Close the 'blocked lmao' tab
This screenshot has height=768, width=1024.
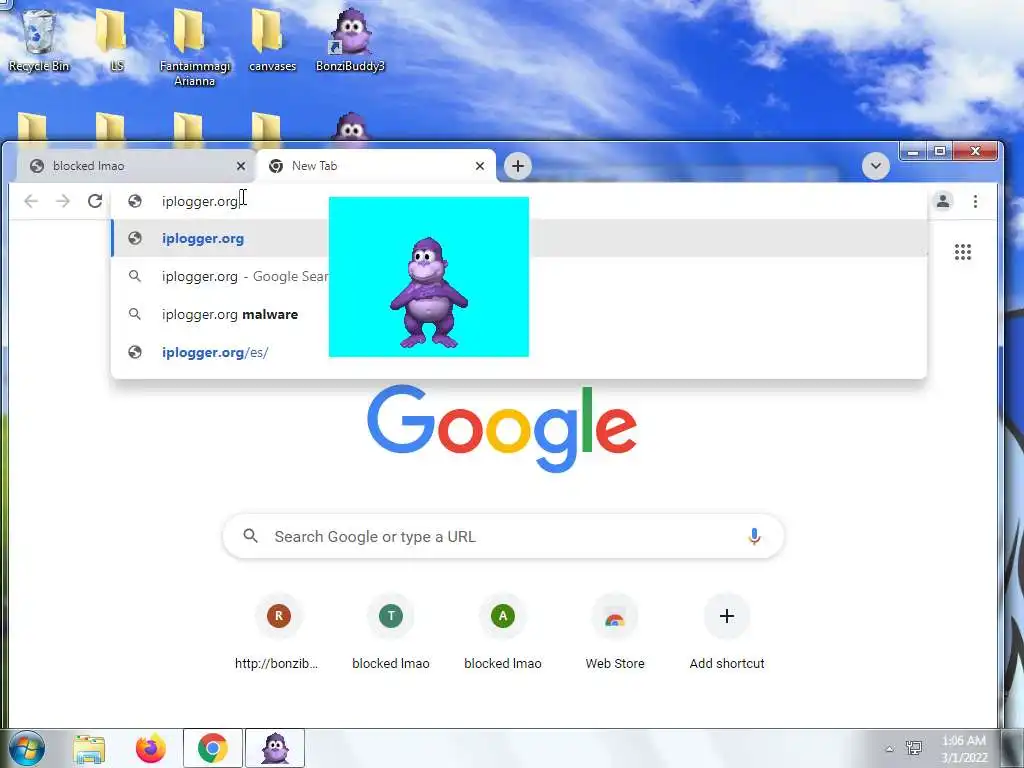(241, 166)
